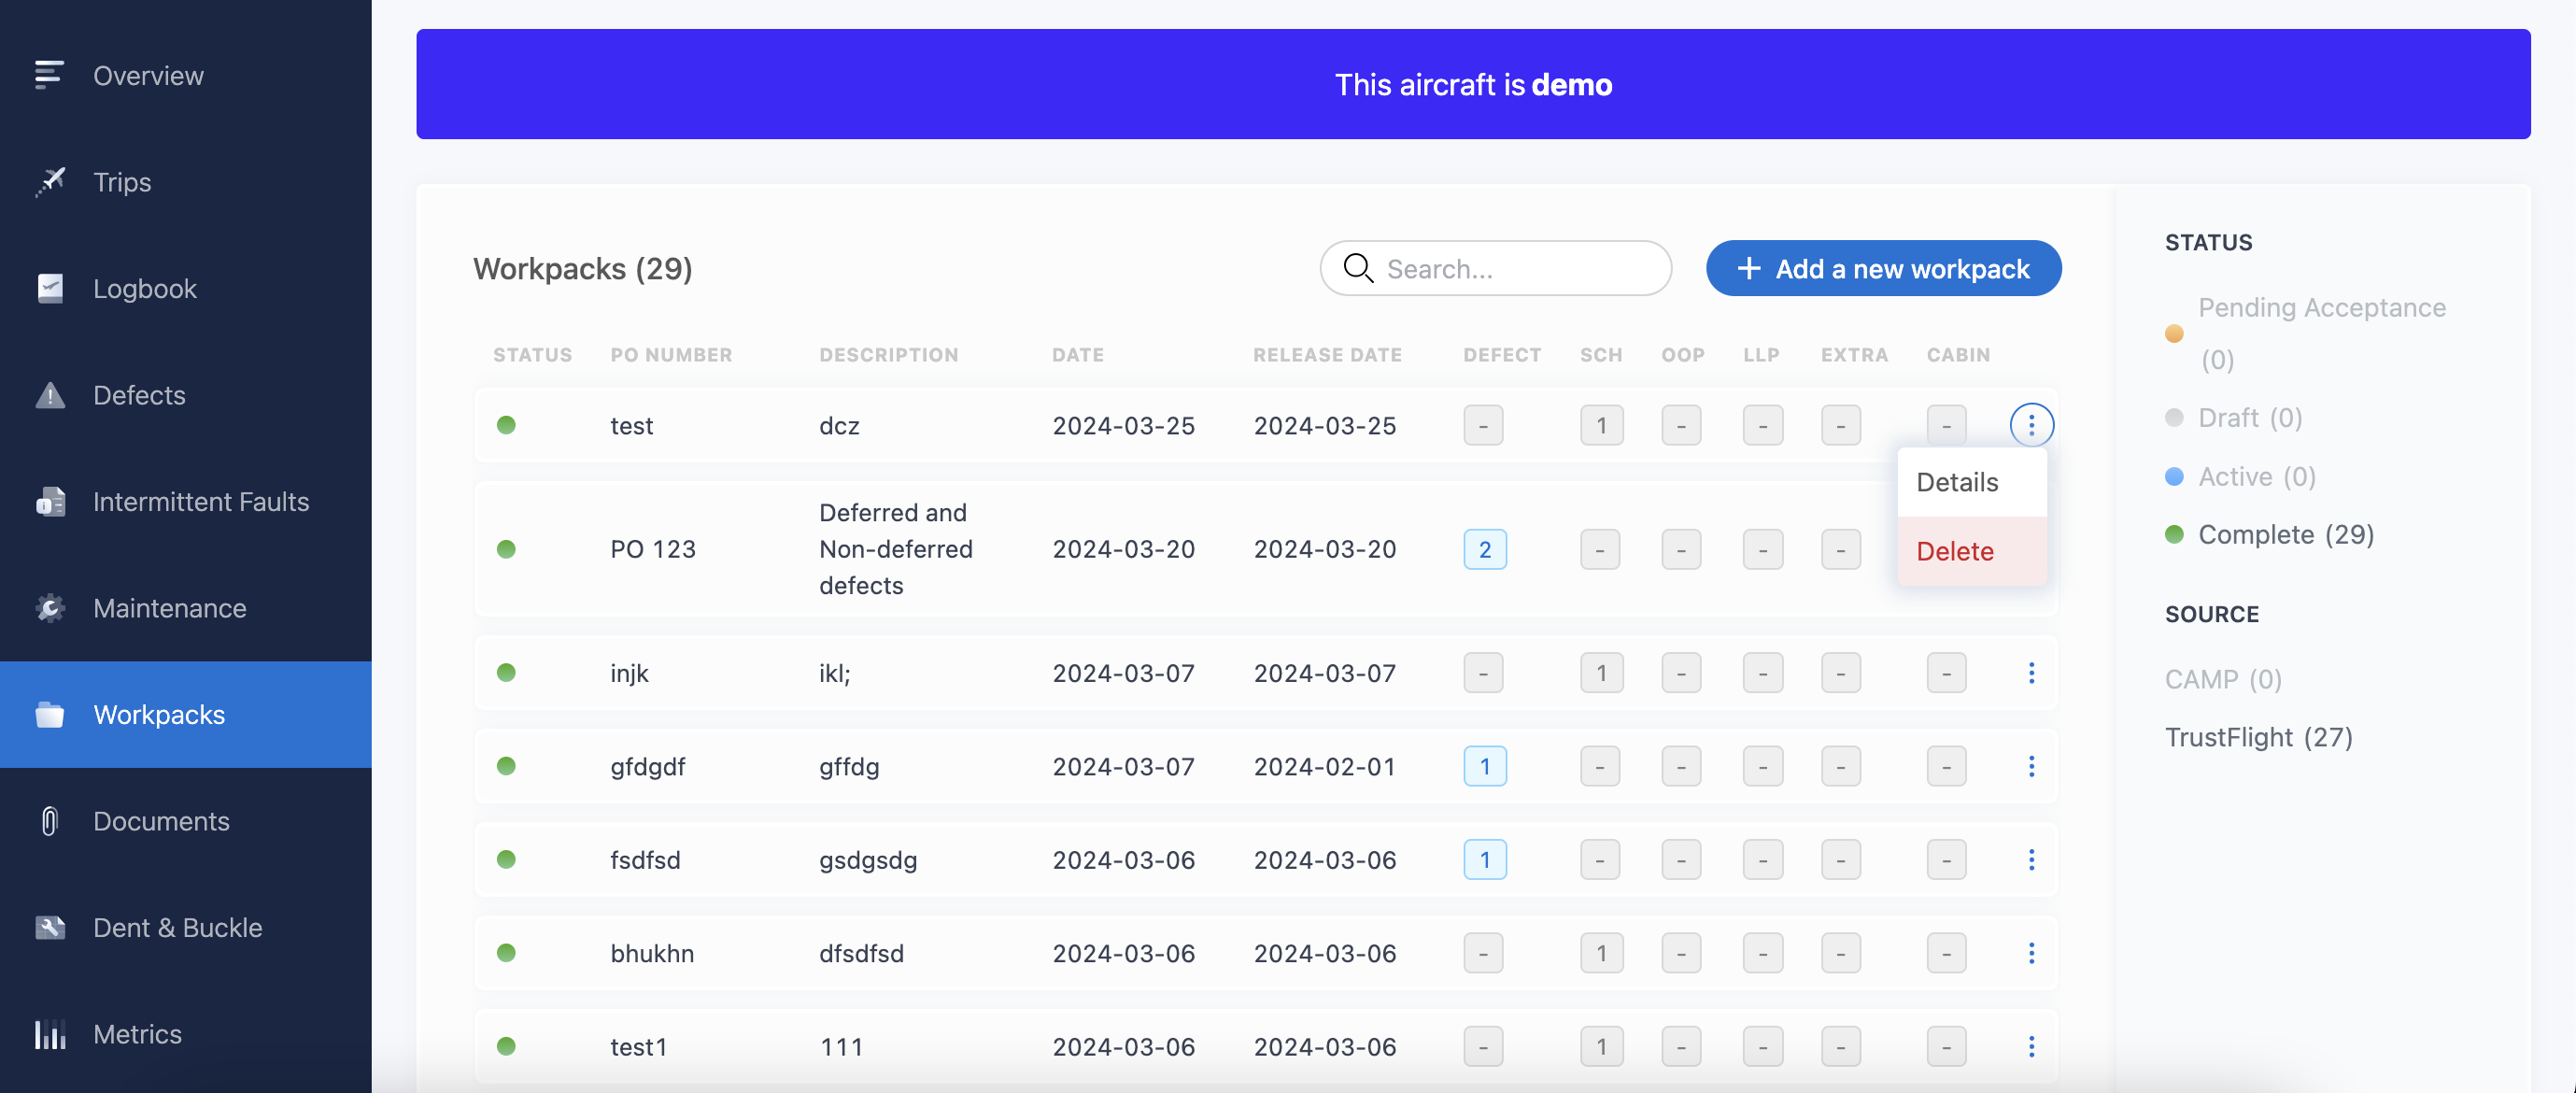Viewport: 2576px width, 1093px height.
Task: Click the Dent & Buckle icon
Action: pyautogui.click(x=50, y=927)
